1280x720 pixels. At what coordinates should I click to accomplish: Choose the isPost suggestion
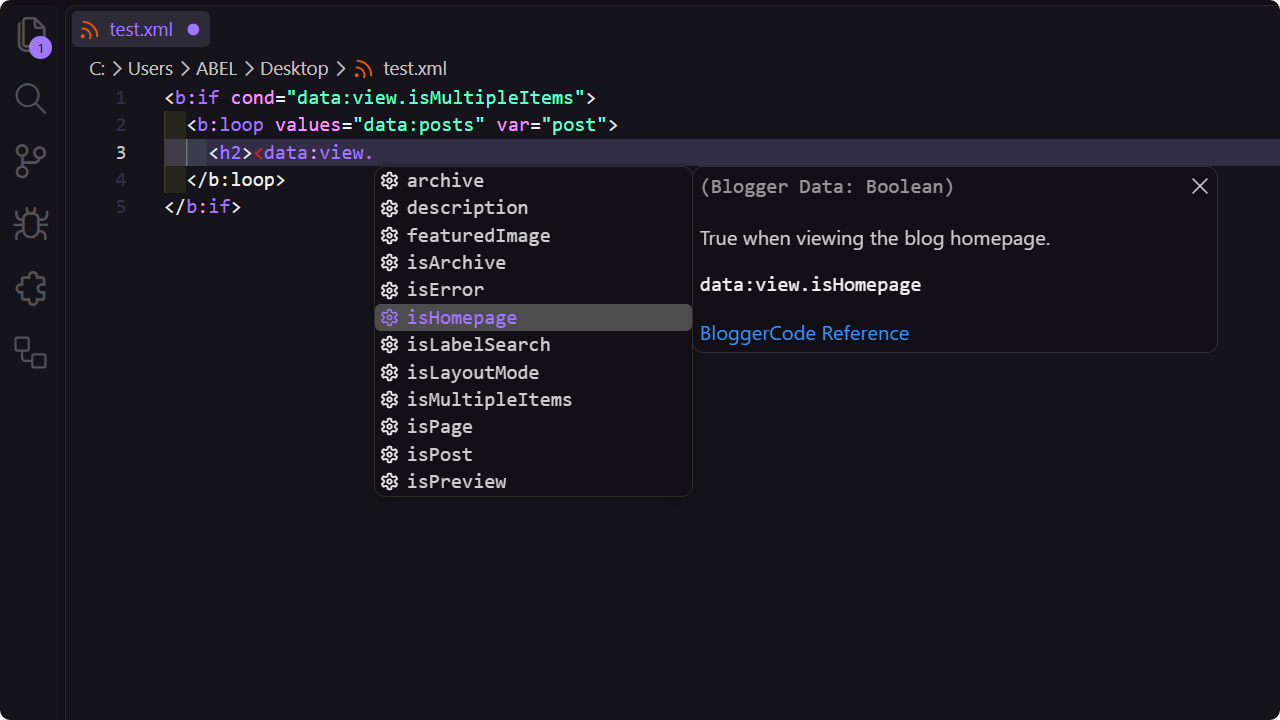(x=533, y=455)
